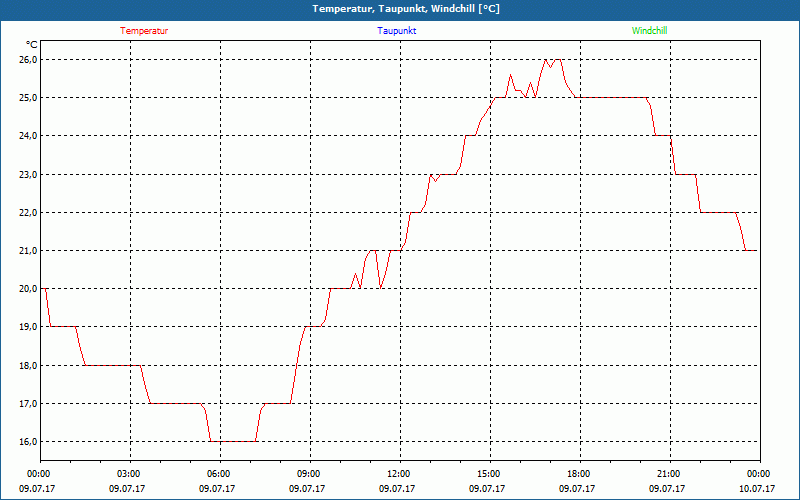The height and width of the screenshot is (500, 800).
Task: Click the '09.07.17' date under 21:00
Action: click(667, 488)
